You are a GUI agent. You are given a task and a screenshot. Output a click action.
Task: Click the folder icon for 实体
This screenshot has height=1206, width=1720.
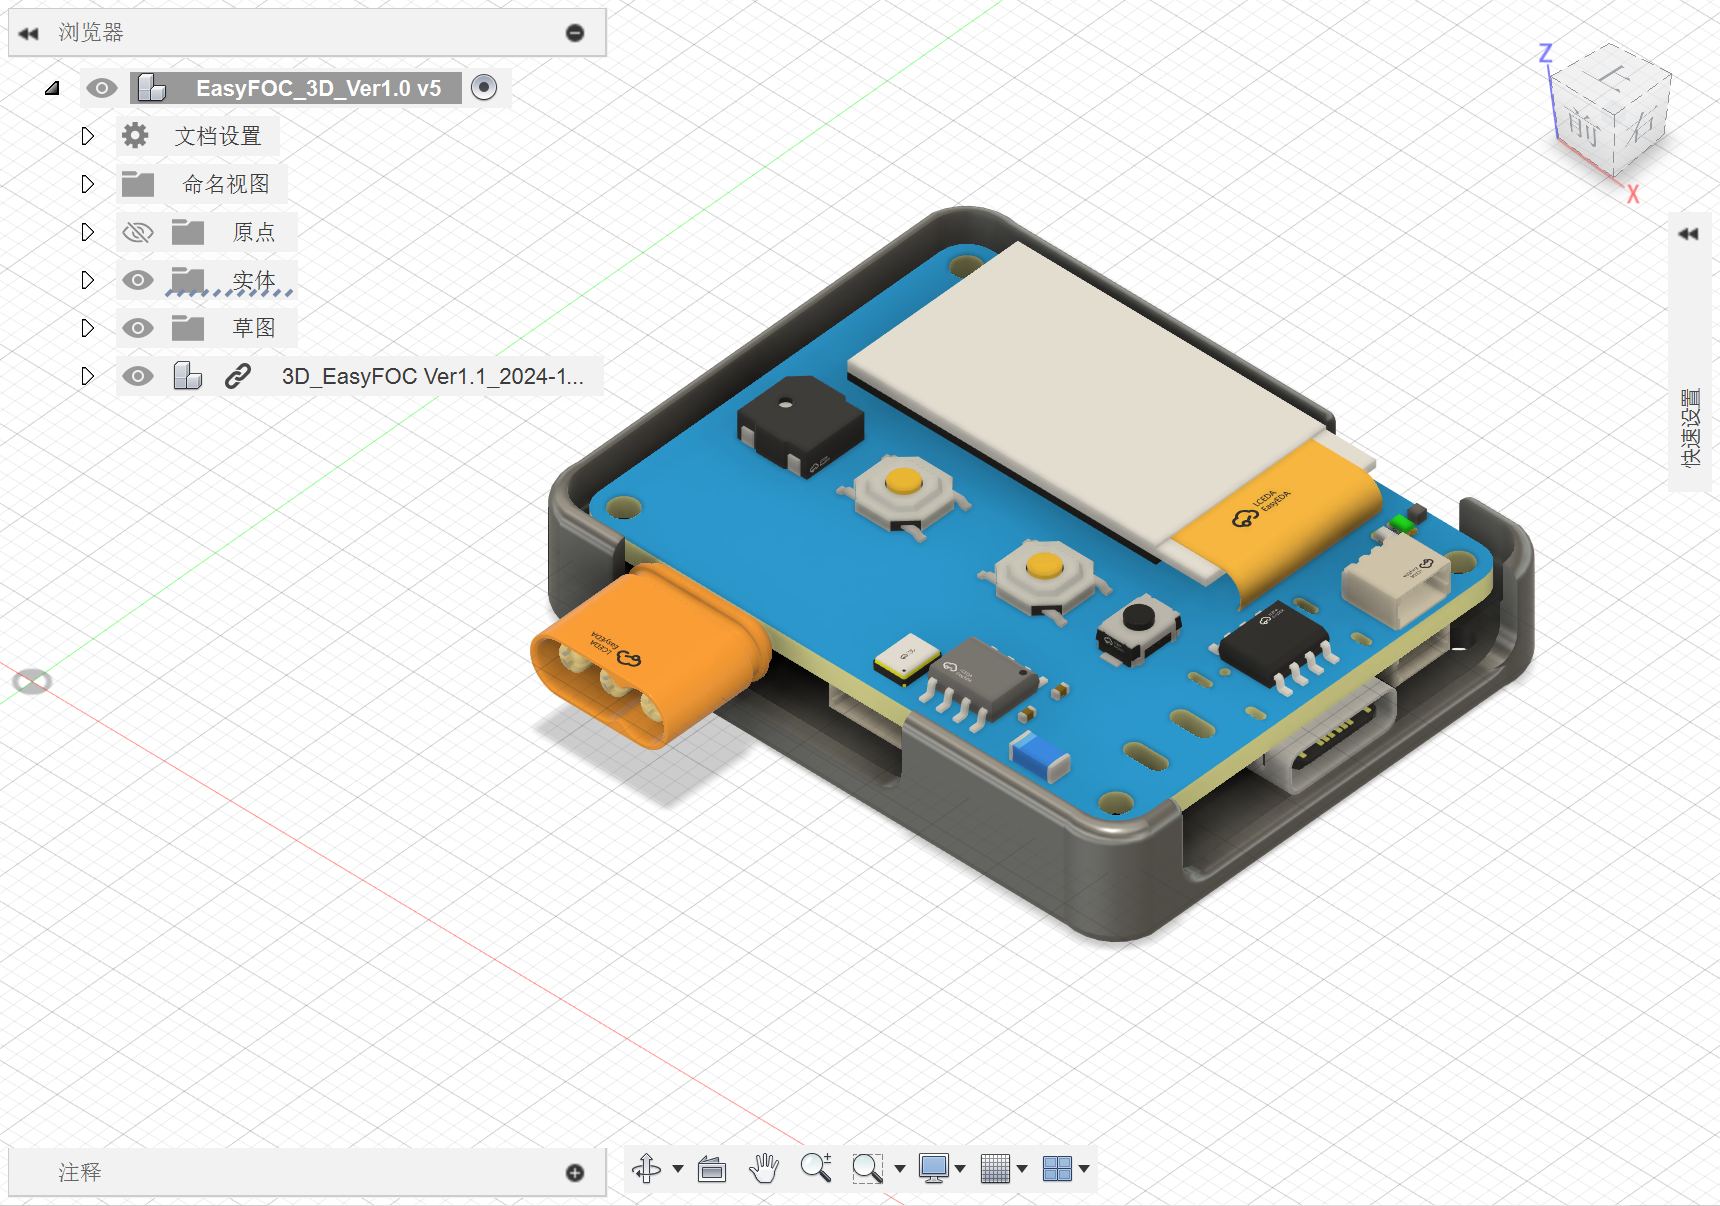[188, 280]
